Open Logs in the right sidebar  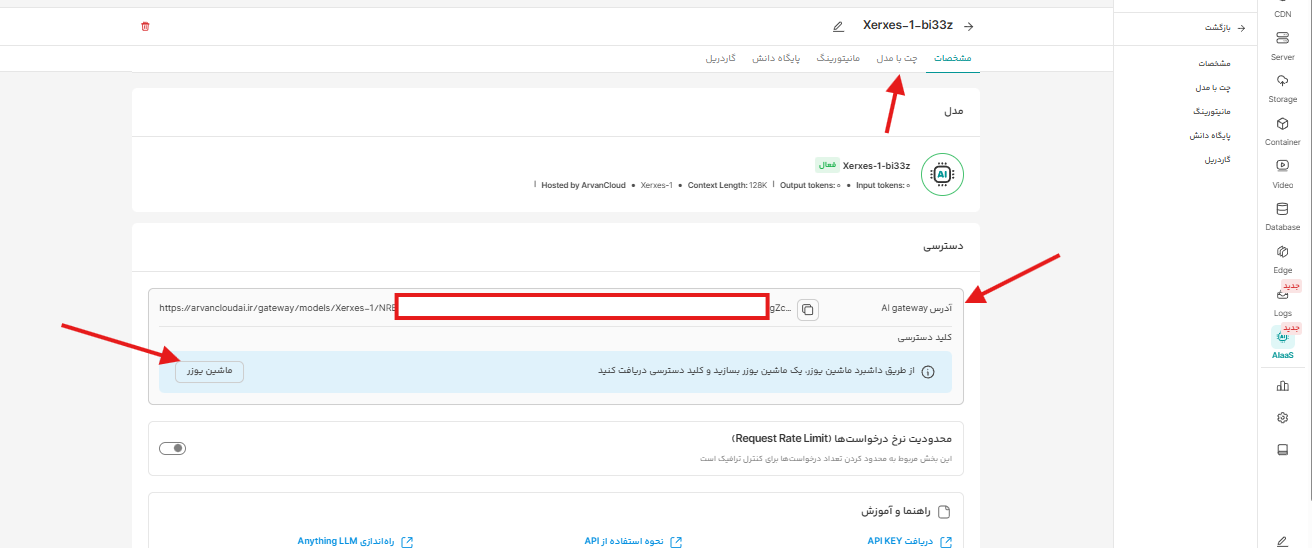[x=1282, y=301]
